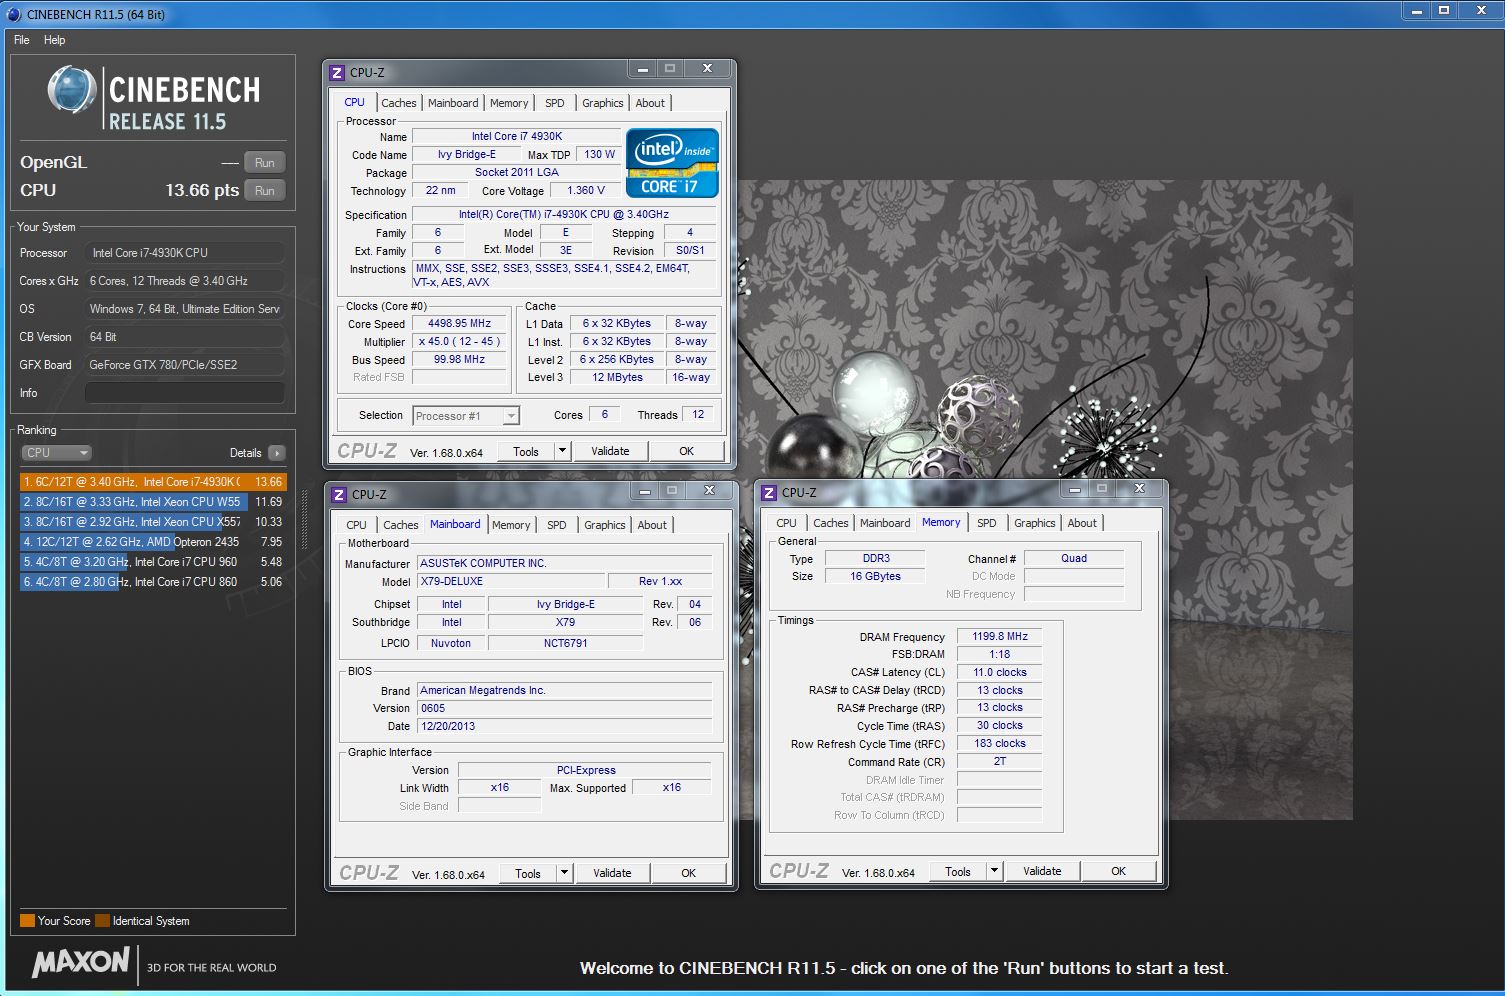Click the Cinebench logo sphere icon
This screenshot has height=996, width=1505.
(71, 90)
